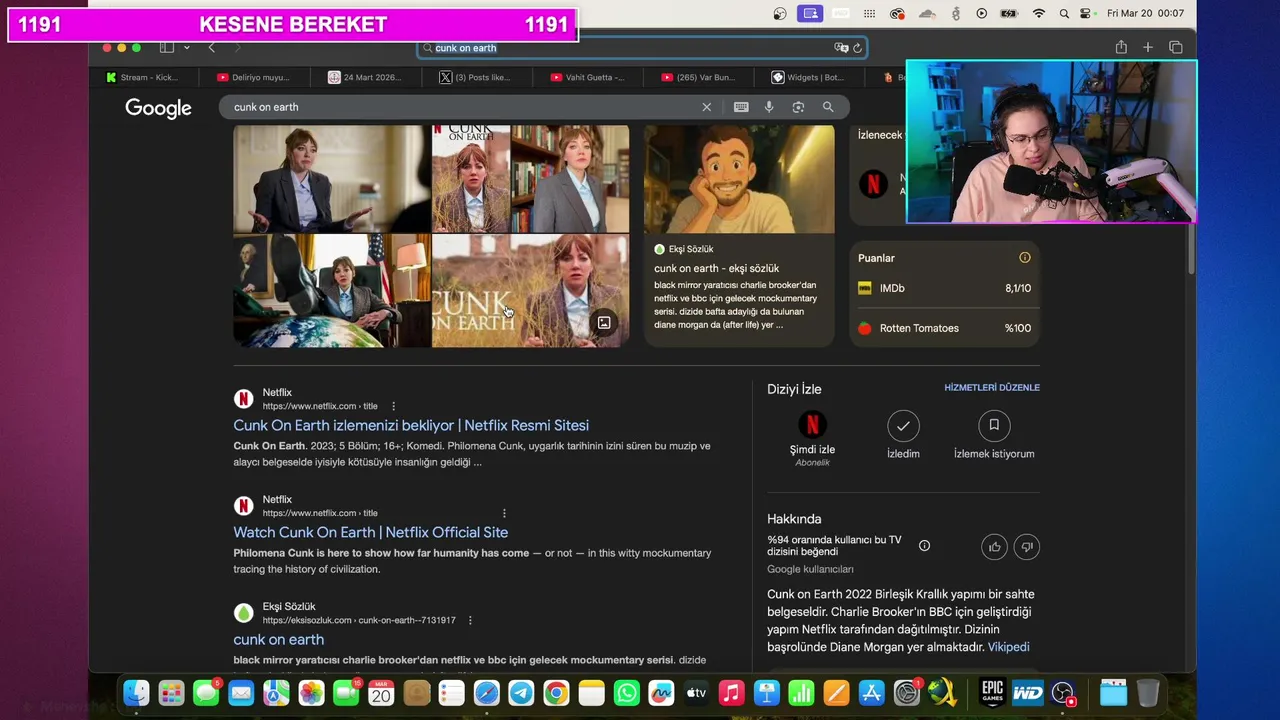The image size is (1280, 720).
Task: Open Telegram from the Dock
Action: (x=521, y=692)
